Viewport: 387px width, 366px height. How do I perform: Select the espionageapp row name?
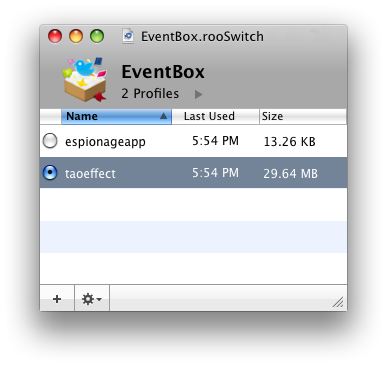[x=105, y=142]
